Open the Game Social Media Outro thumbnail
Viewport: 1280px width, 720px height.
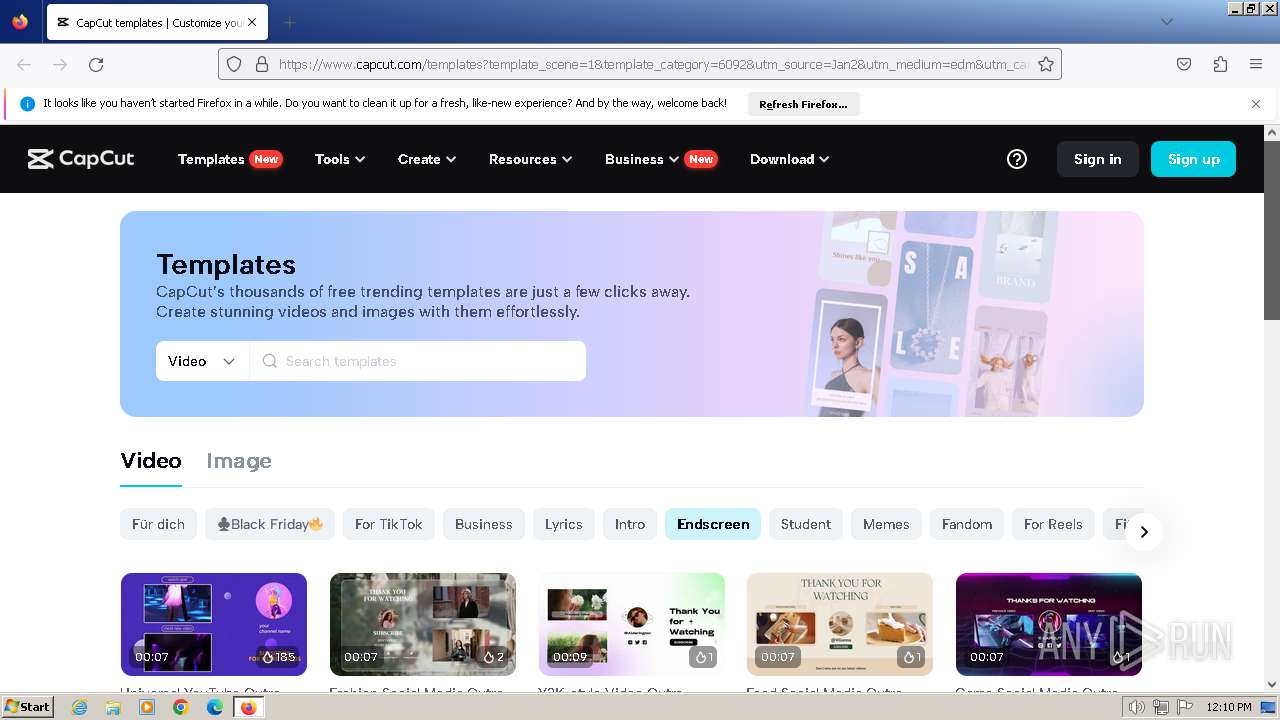1049,624
